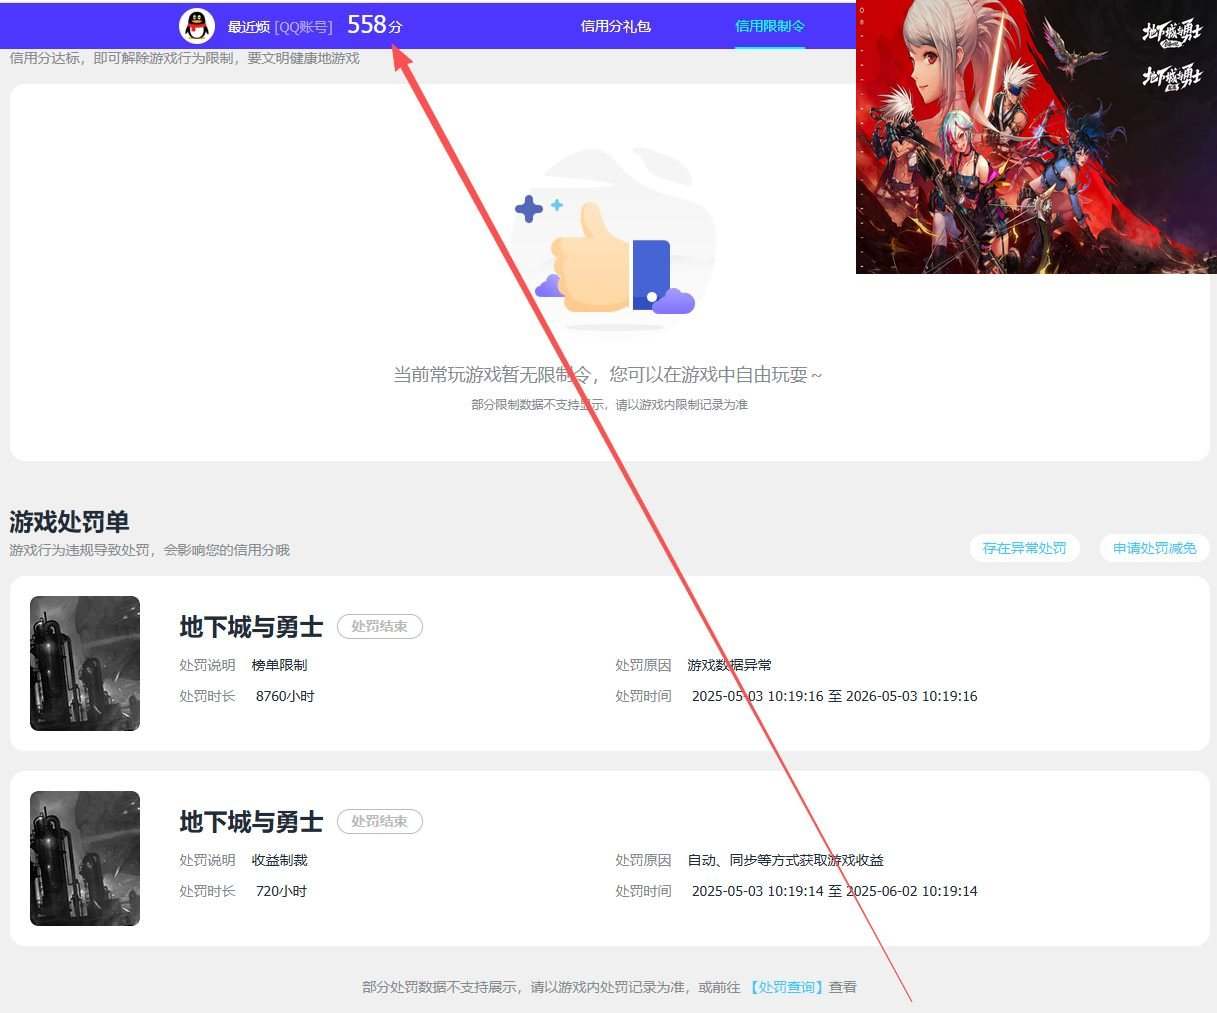Click the 2026-05-03 penalty time range
This screenshot has height=1013, width=1217.
tap(835, 696)
